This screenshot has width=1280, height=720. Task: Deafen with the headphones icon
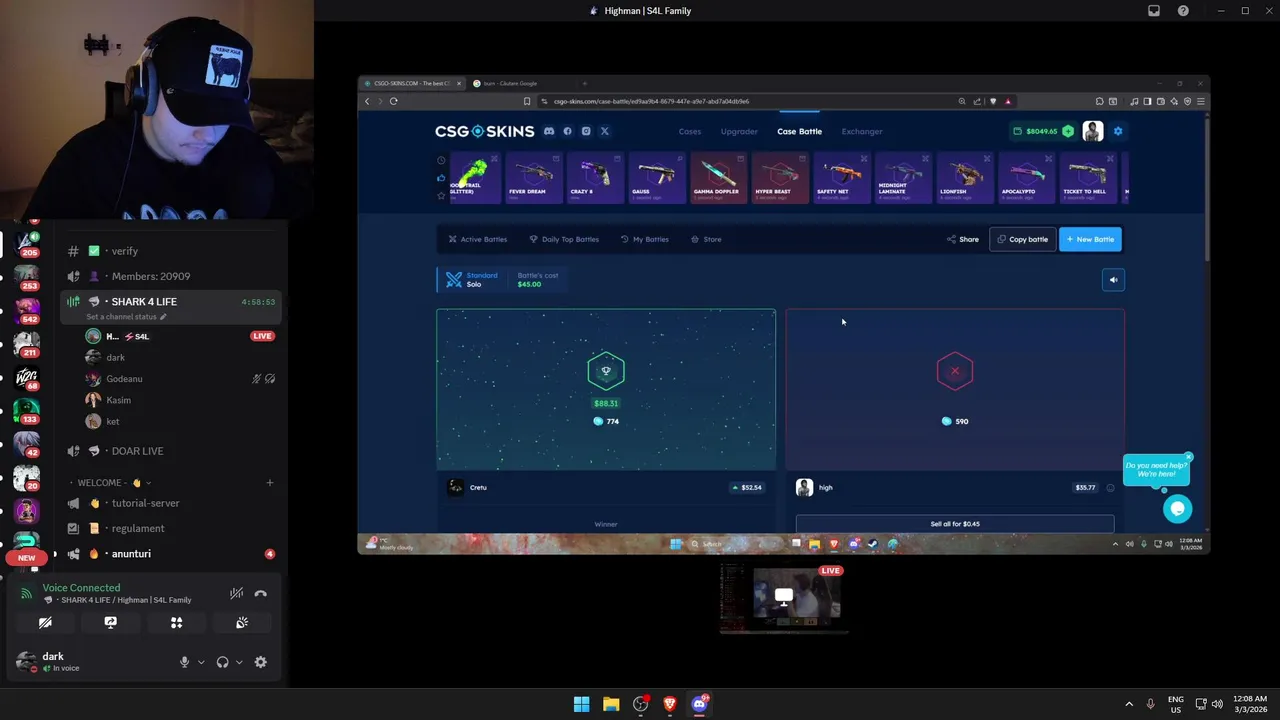tap(222, 662)
